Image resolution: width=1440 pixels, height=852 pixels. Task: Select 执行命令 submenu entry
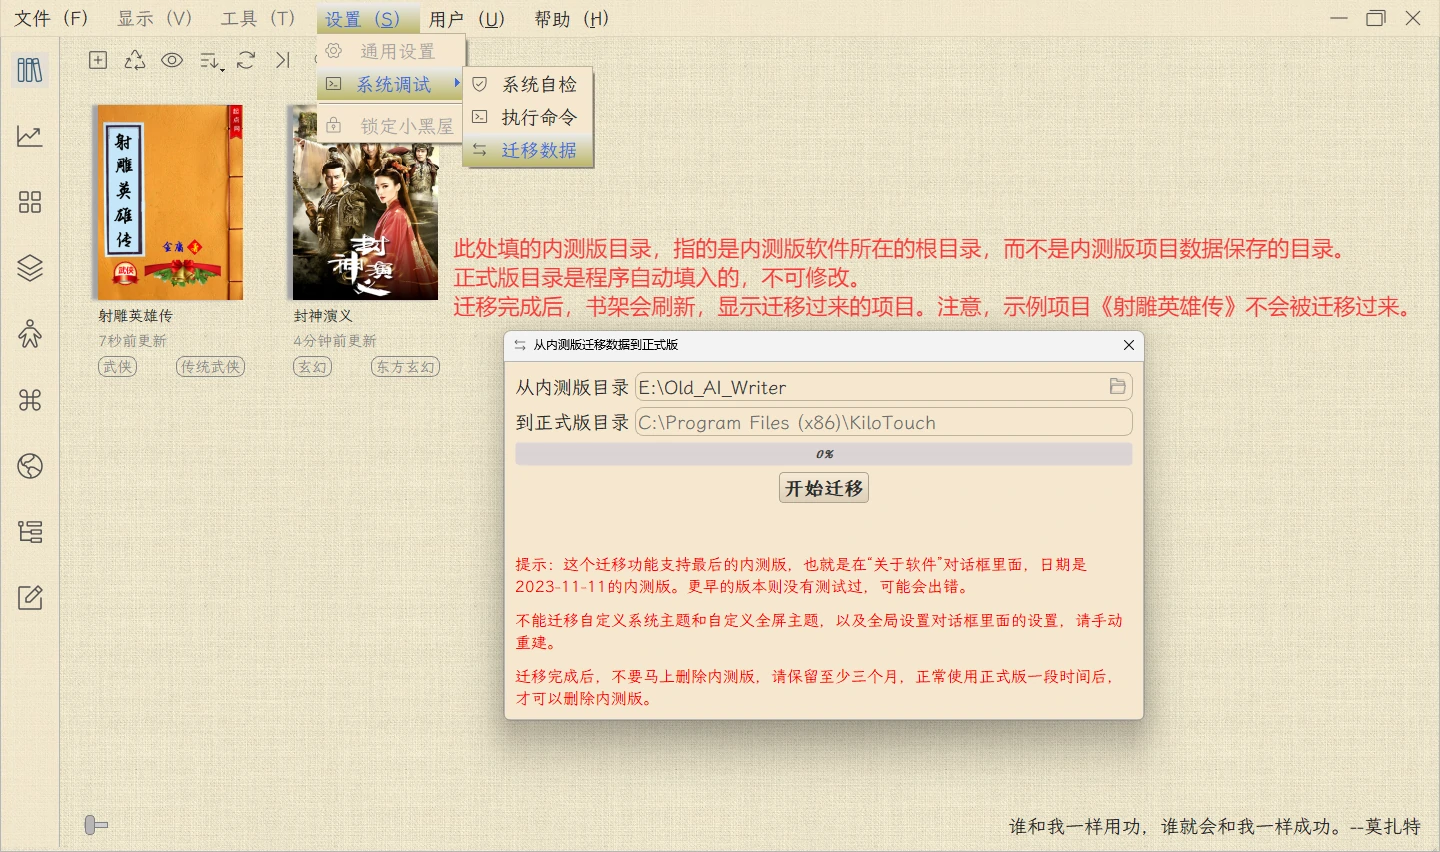(x=528, y=117)
